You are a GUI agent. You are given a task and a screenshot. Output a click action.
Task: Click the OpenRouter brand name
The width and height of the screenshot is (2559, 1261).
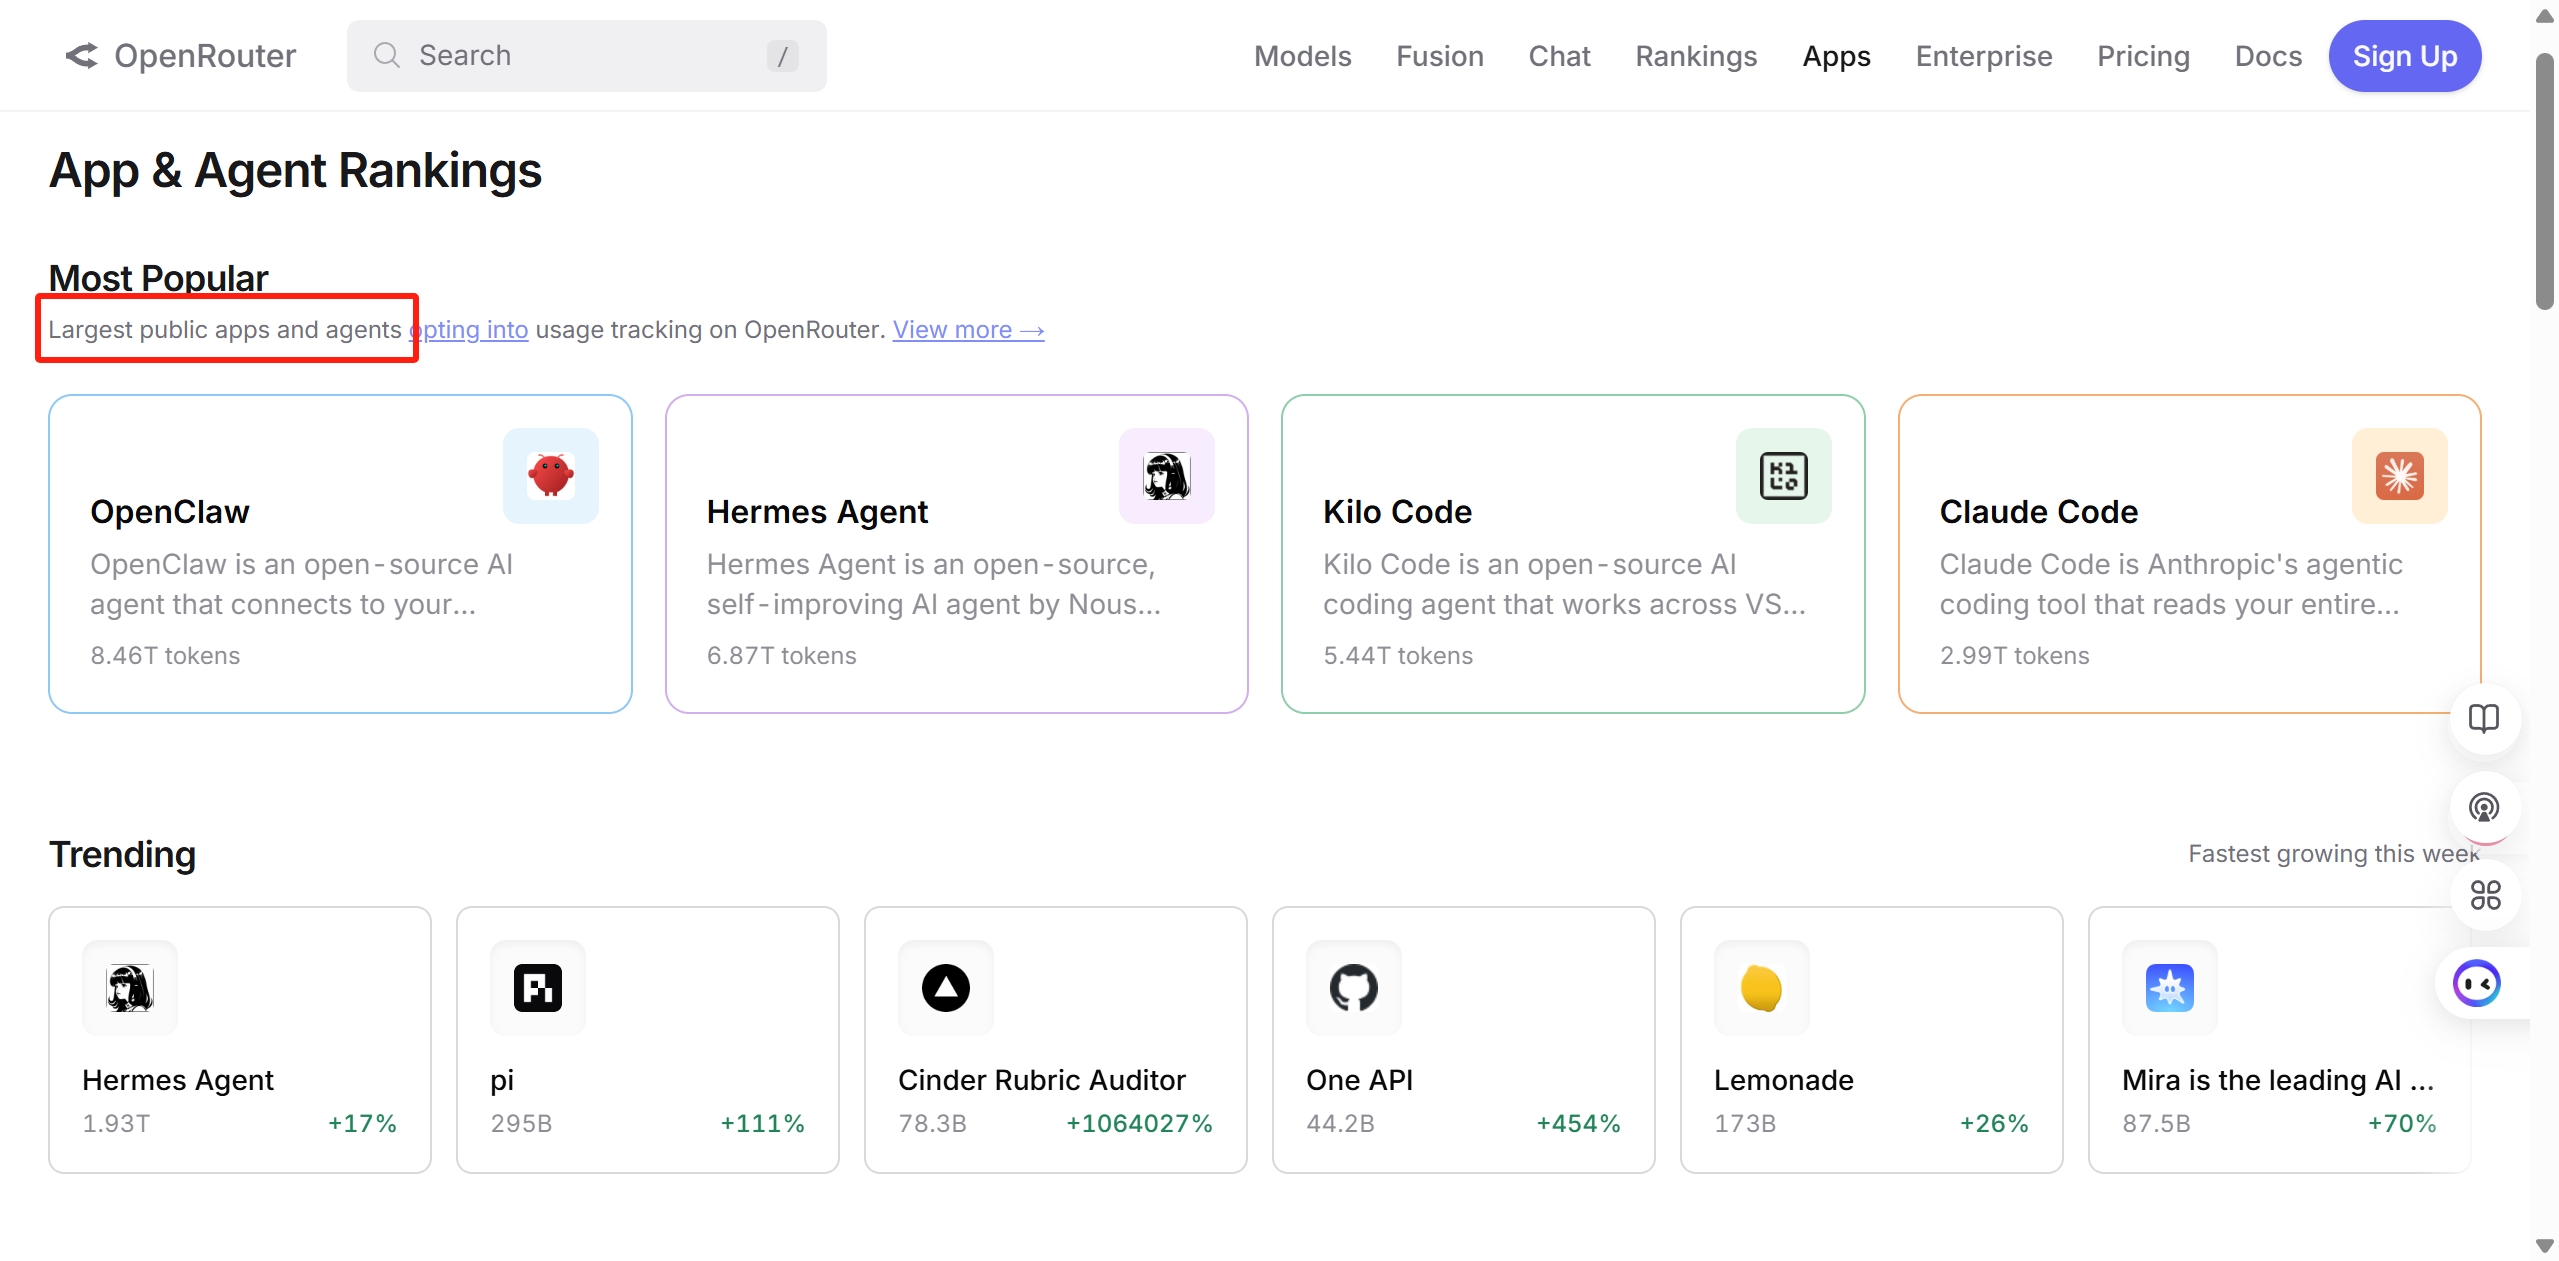[205, 56]
